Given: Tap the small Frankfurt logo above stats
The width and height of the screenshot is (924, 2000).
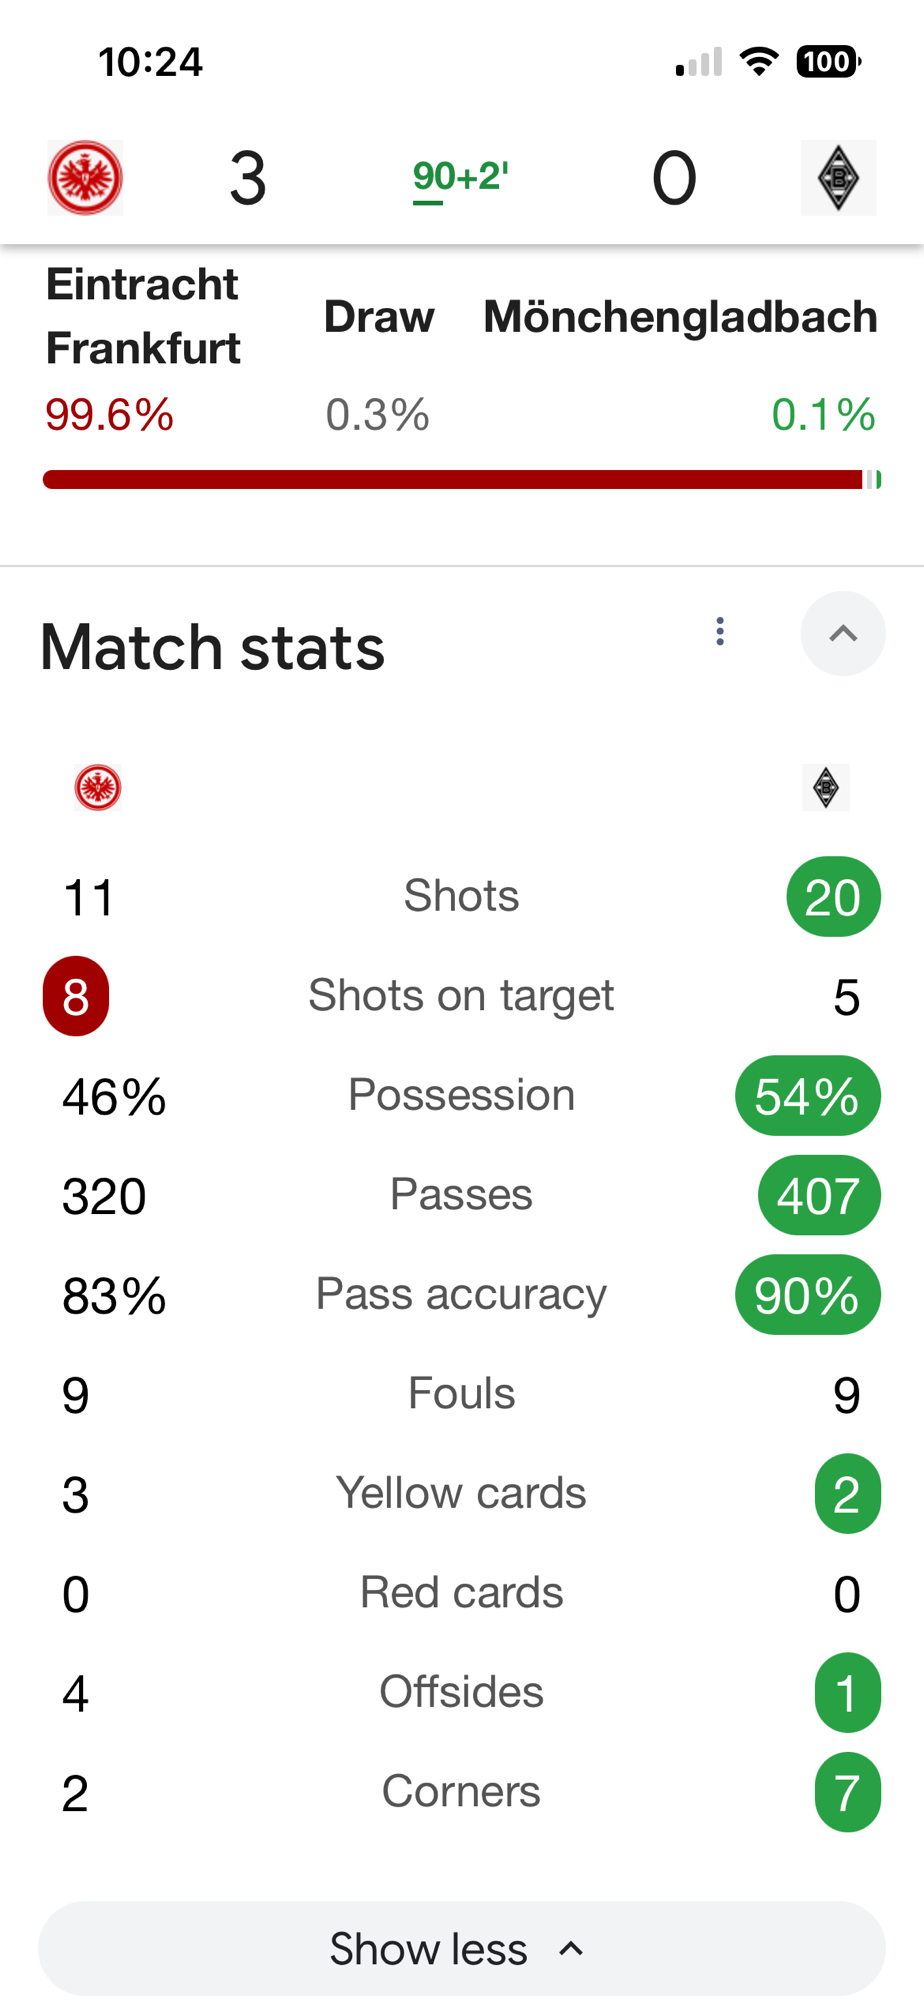Looking at the screenshot, I should (98, 787).
